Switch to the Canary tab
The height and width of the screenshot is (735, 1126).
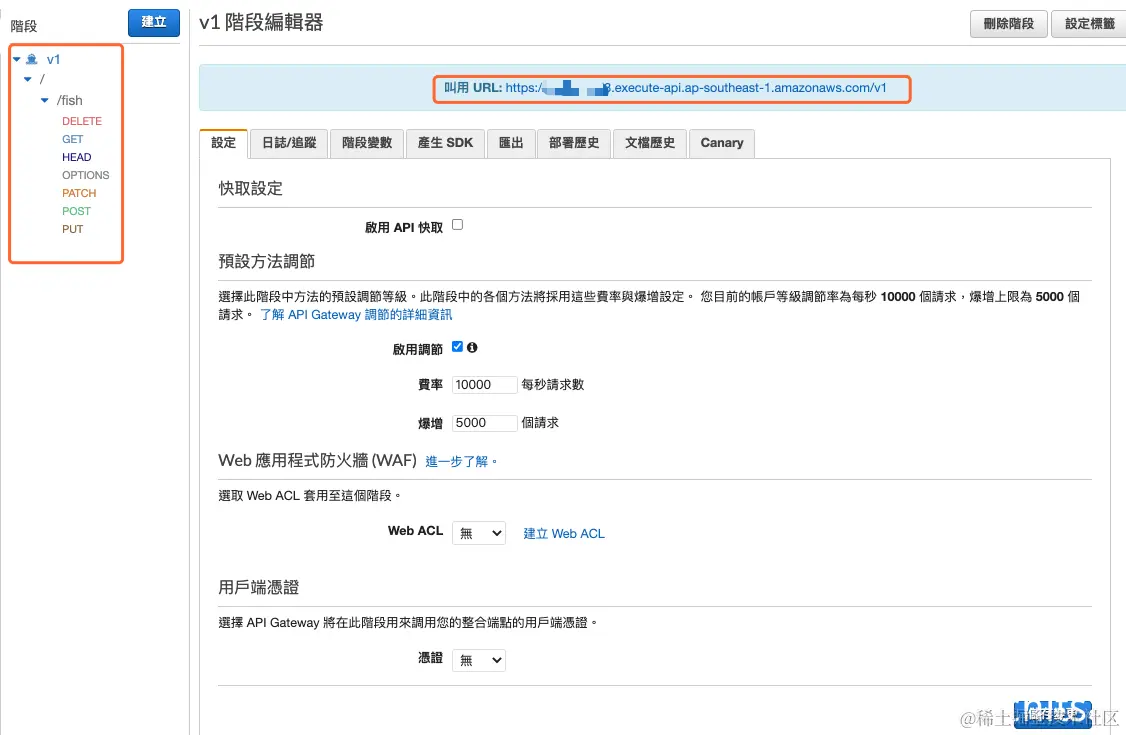pos(721,143)
